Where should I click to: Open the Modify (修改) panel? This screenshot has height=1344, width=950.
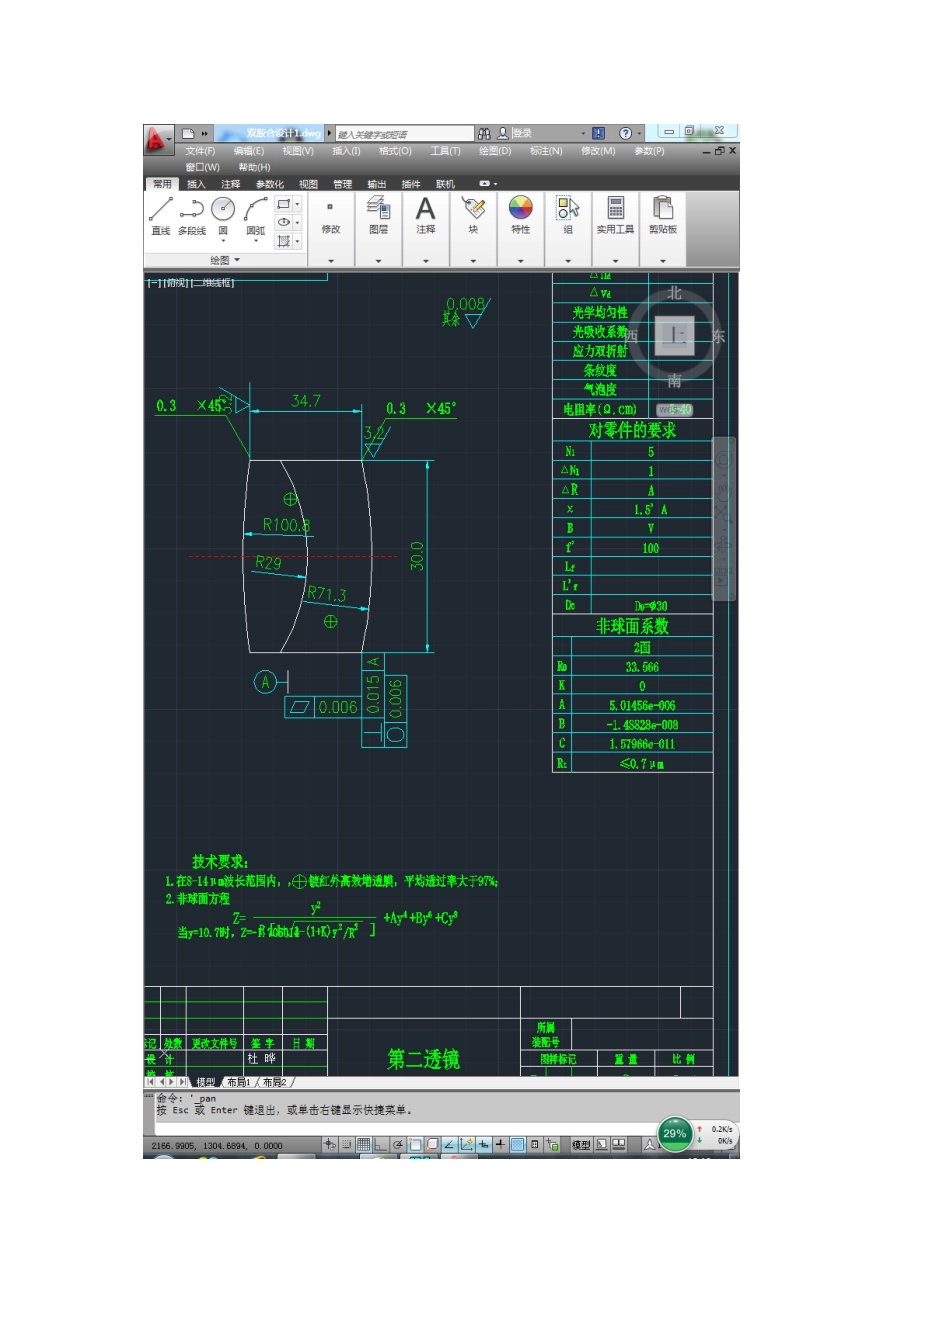[x=331, y=215]
